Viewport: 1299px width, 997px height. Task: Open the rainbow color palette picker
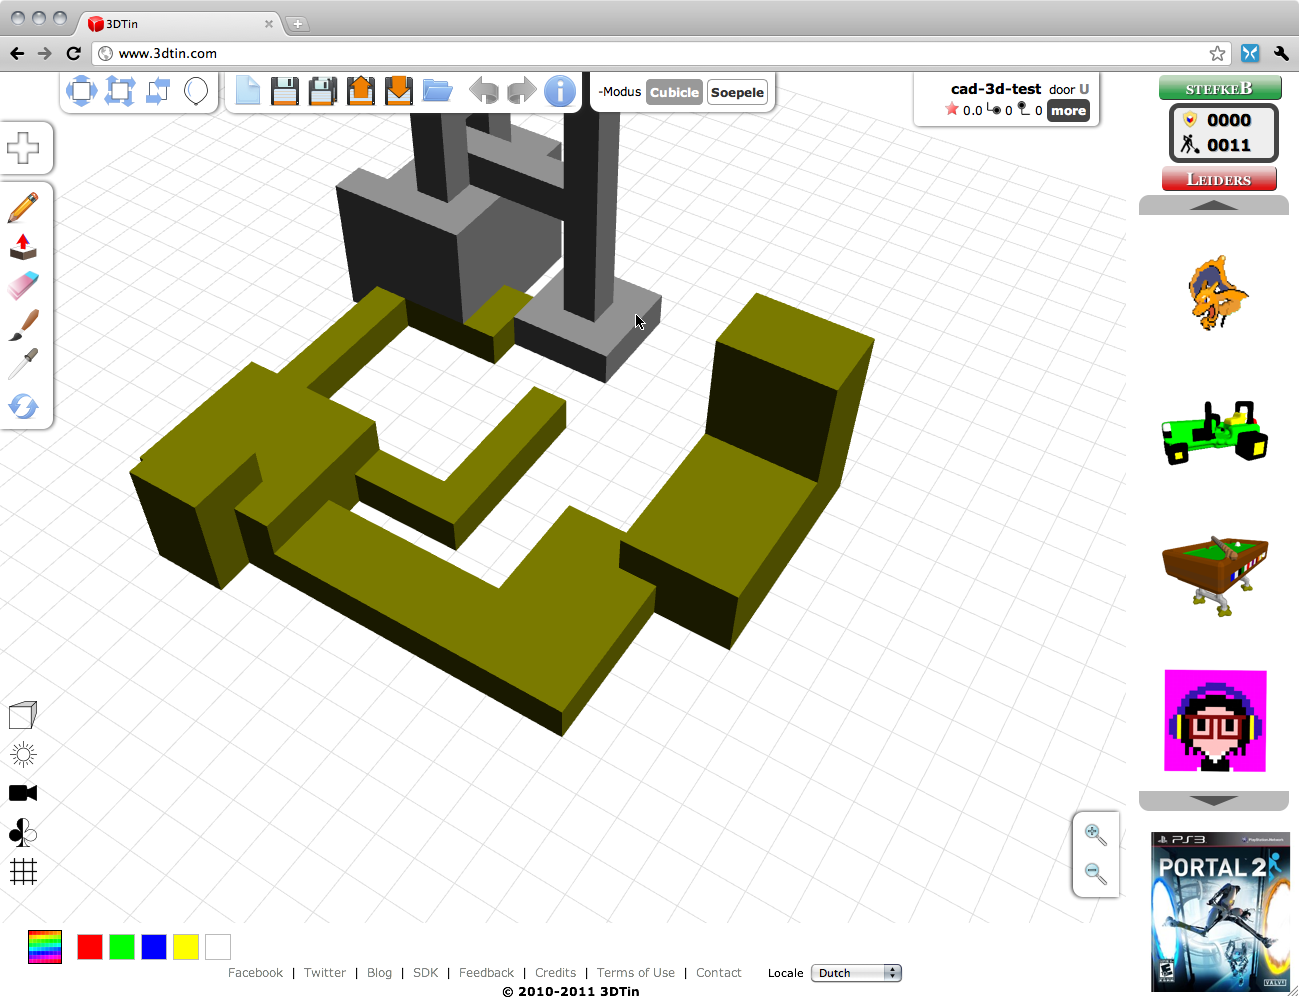point(45,947)
